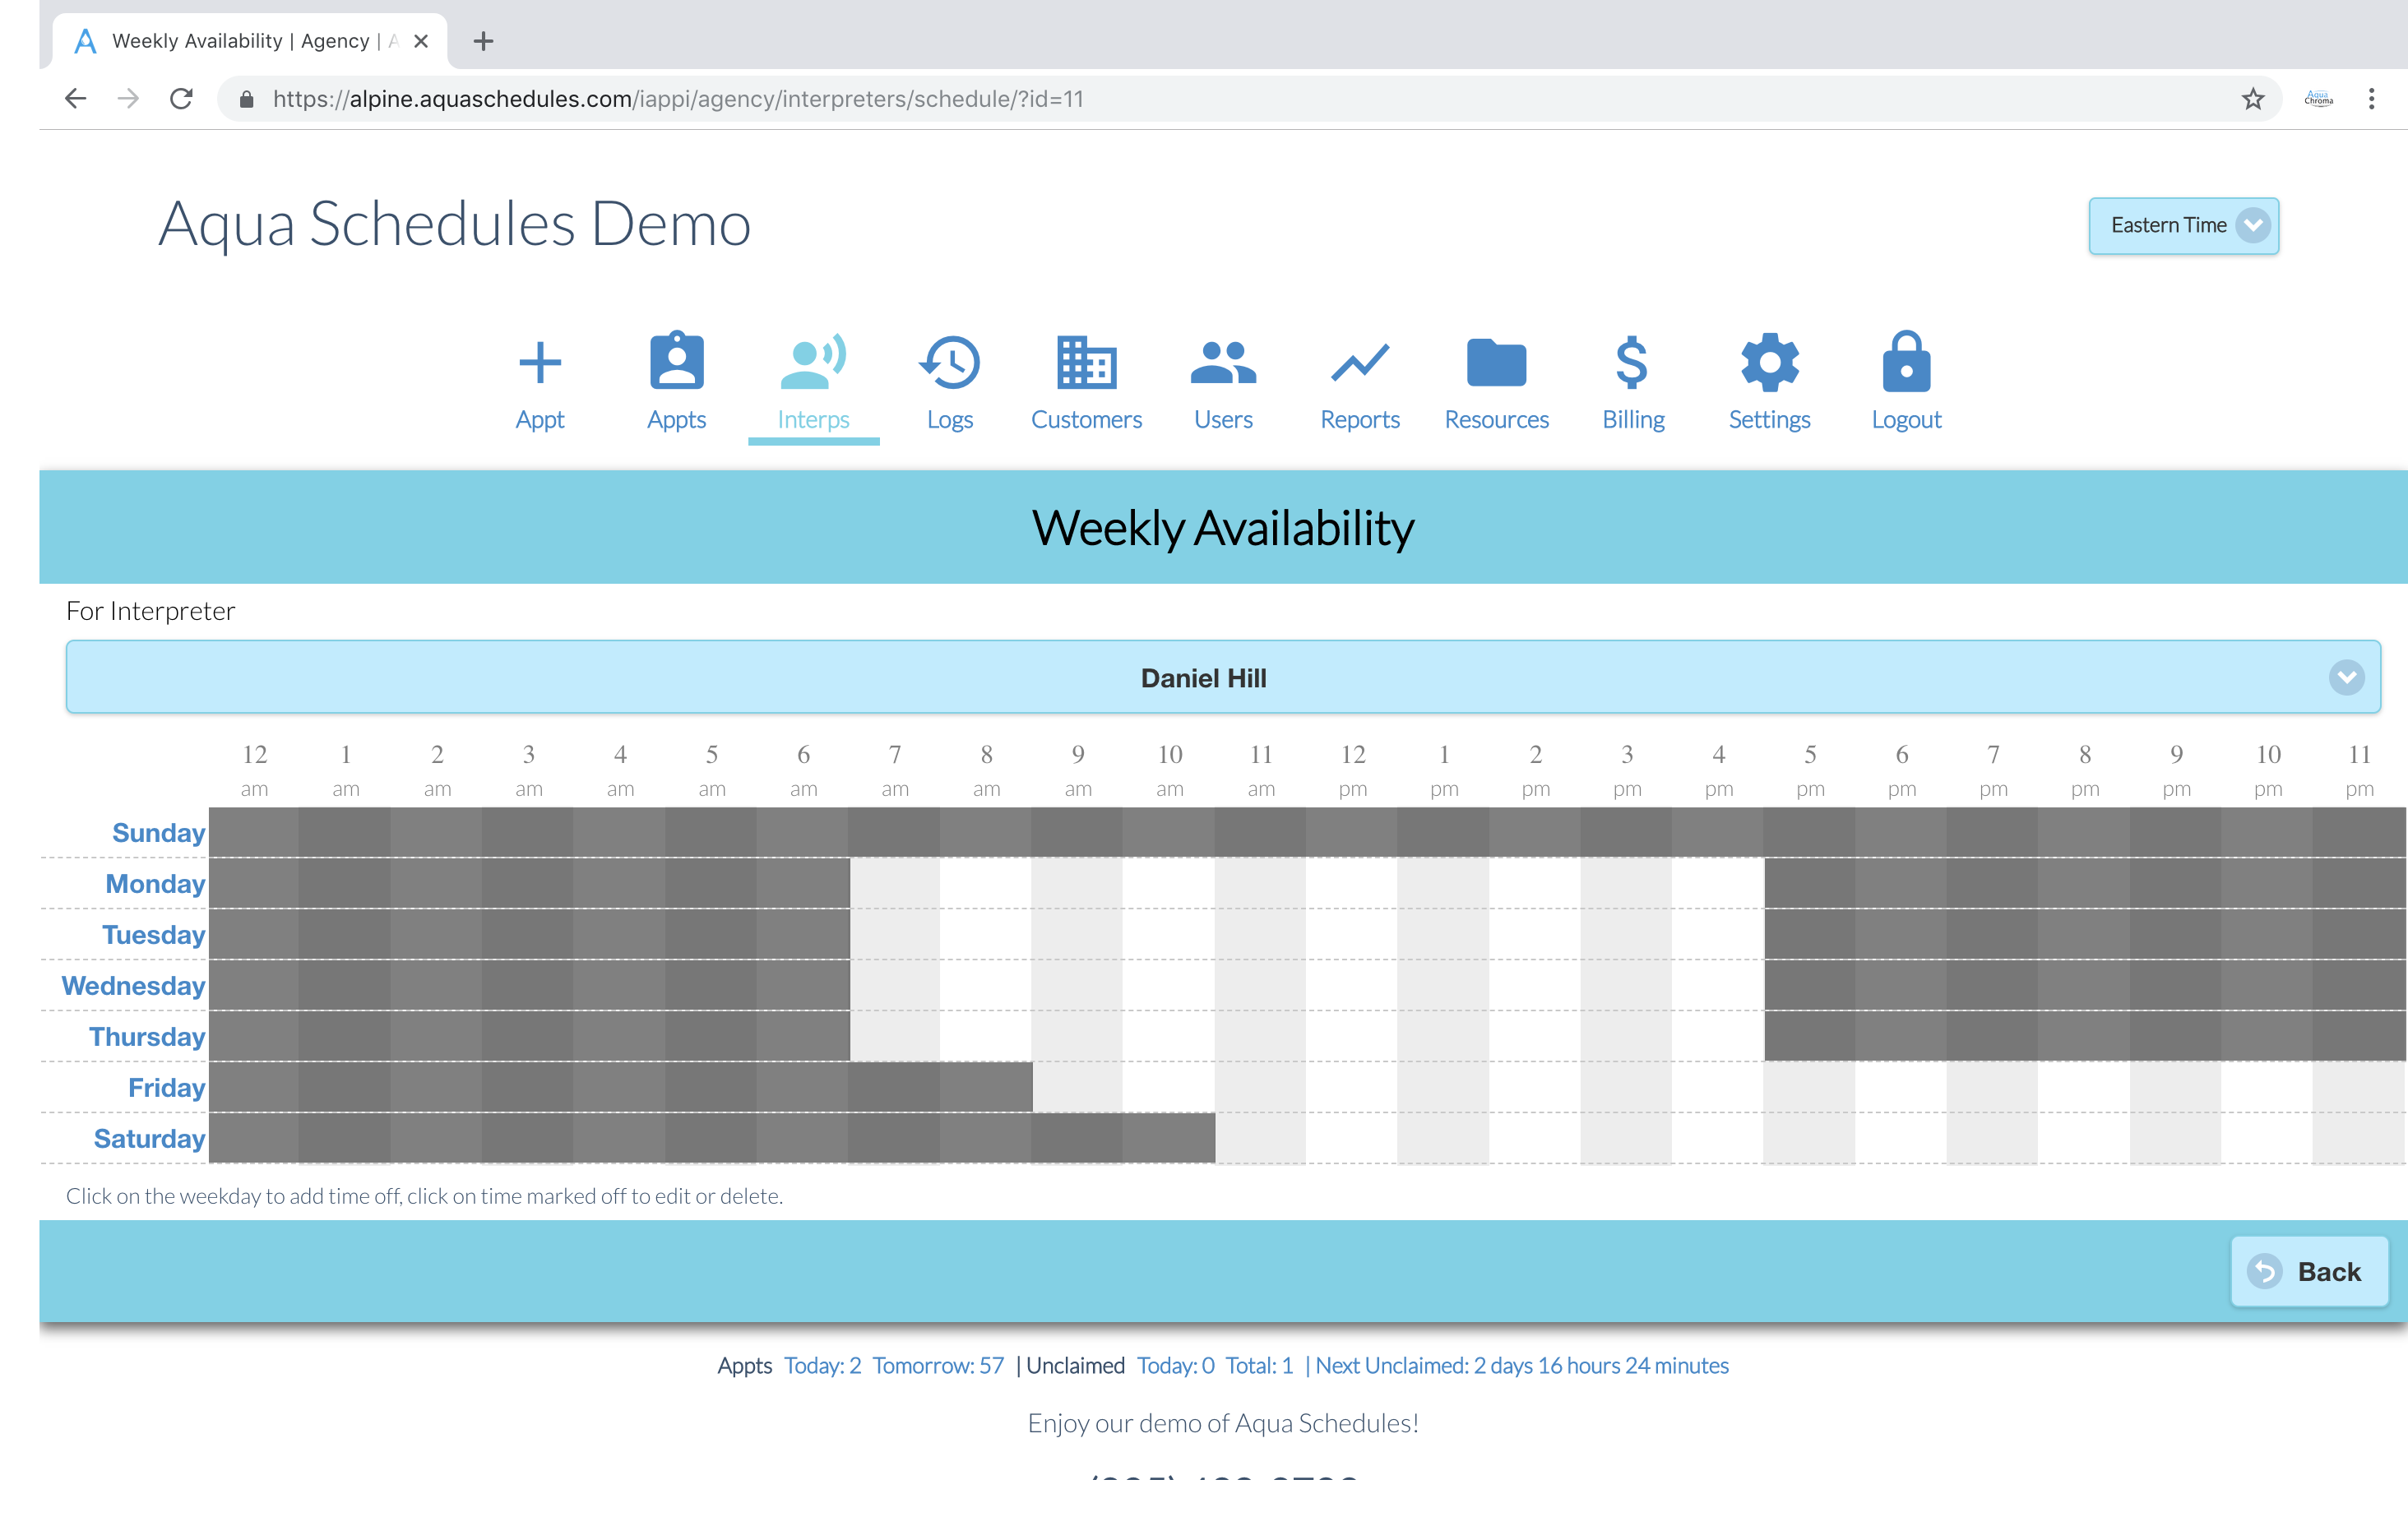Edit Thursday evening marked-off block at 8 pm

[x=2084, y=1036]
